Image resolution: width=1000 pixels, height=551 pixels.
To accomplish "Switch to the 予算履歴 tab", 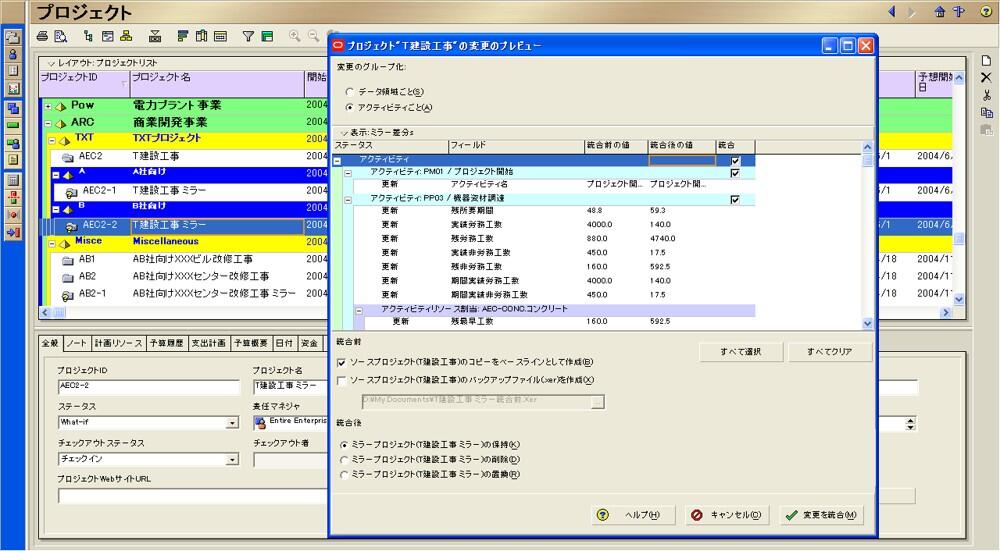I will 166,343.
